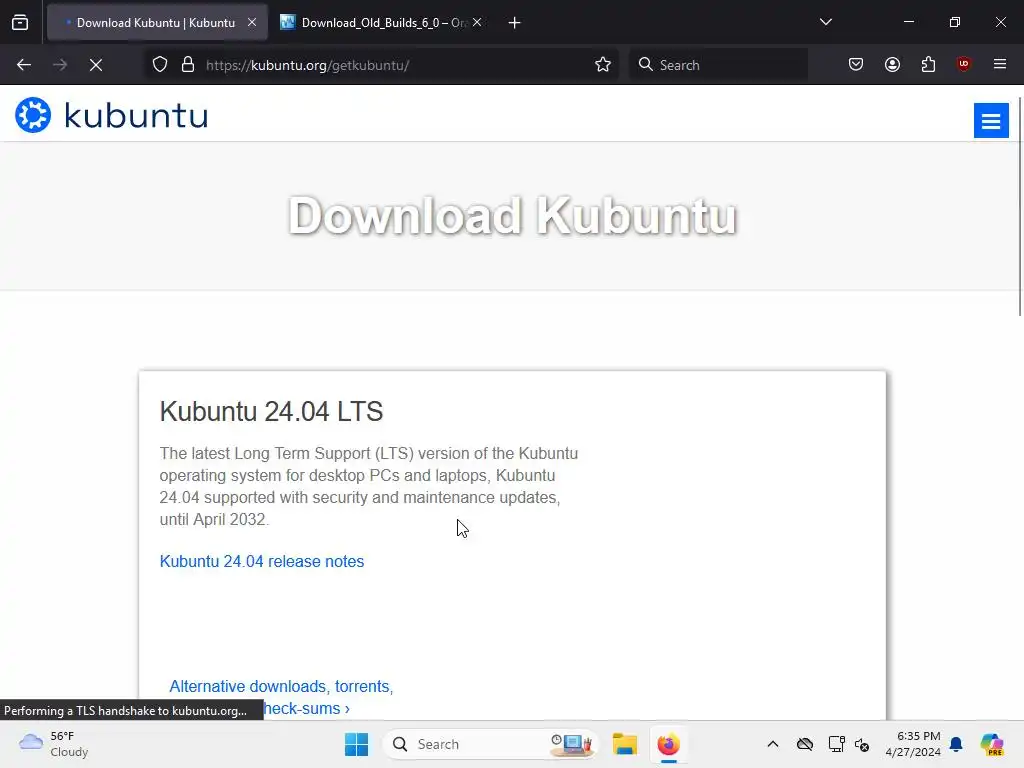
Task: Open network status tray icon
Action: point(836,744)
